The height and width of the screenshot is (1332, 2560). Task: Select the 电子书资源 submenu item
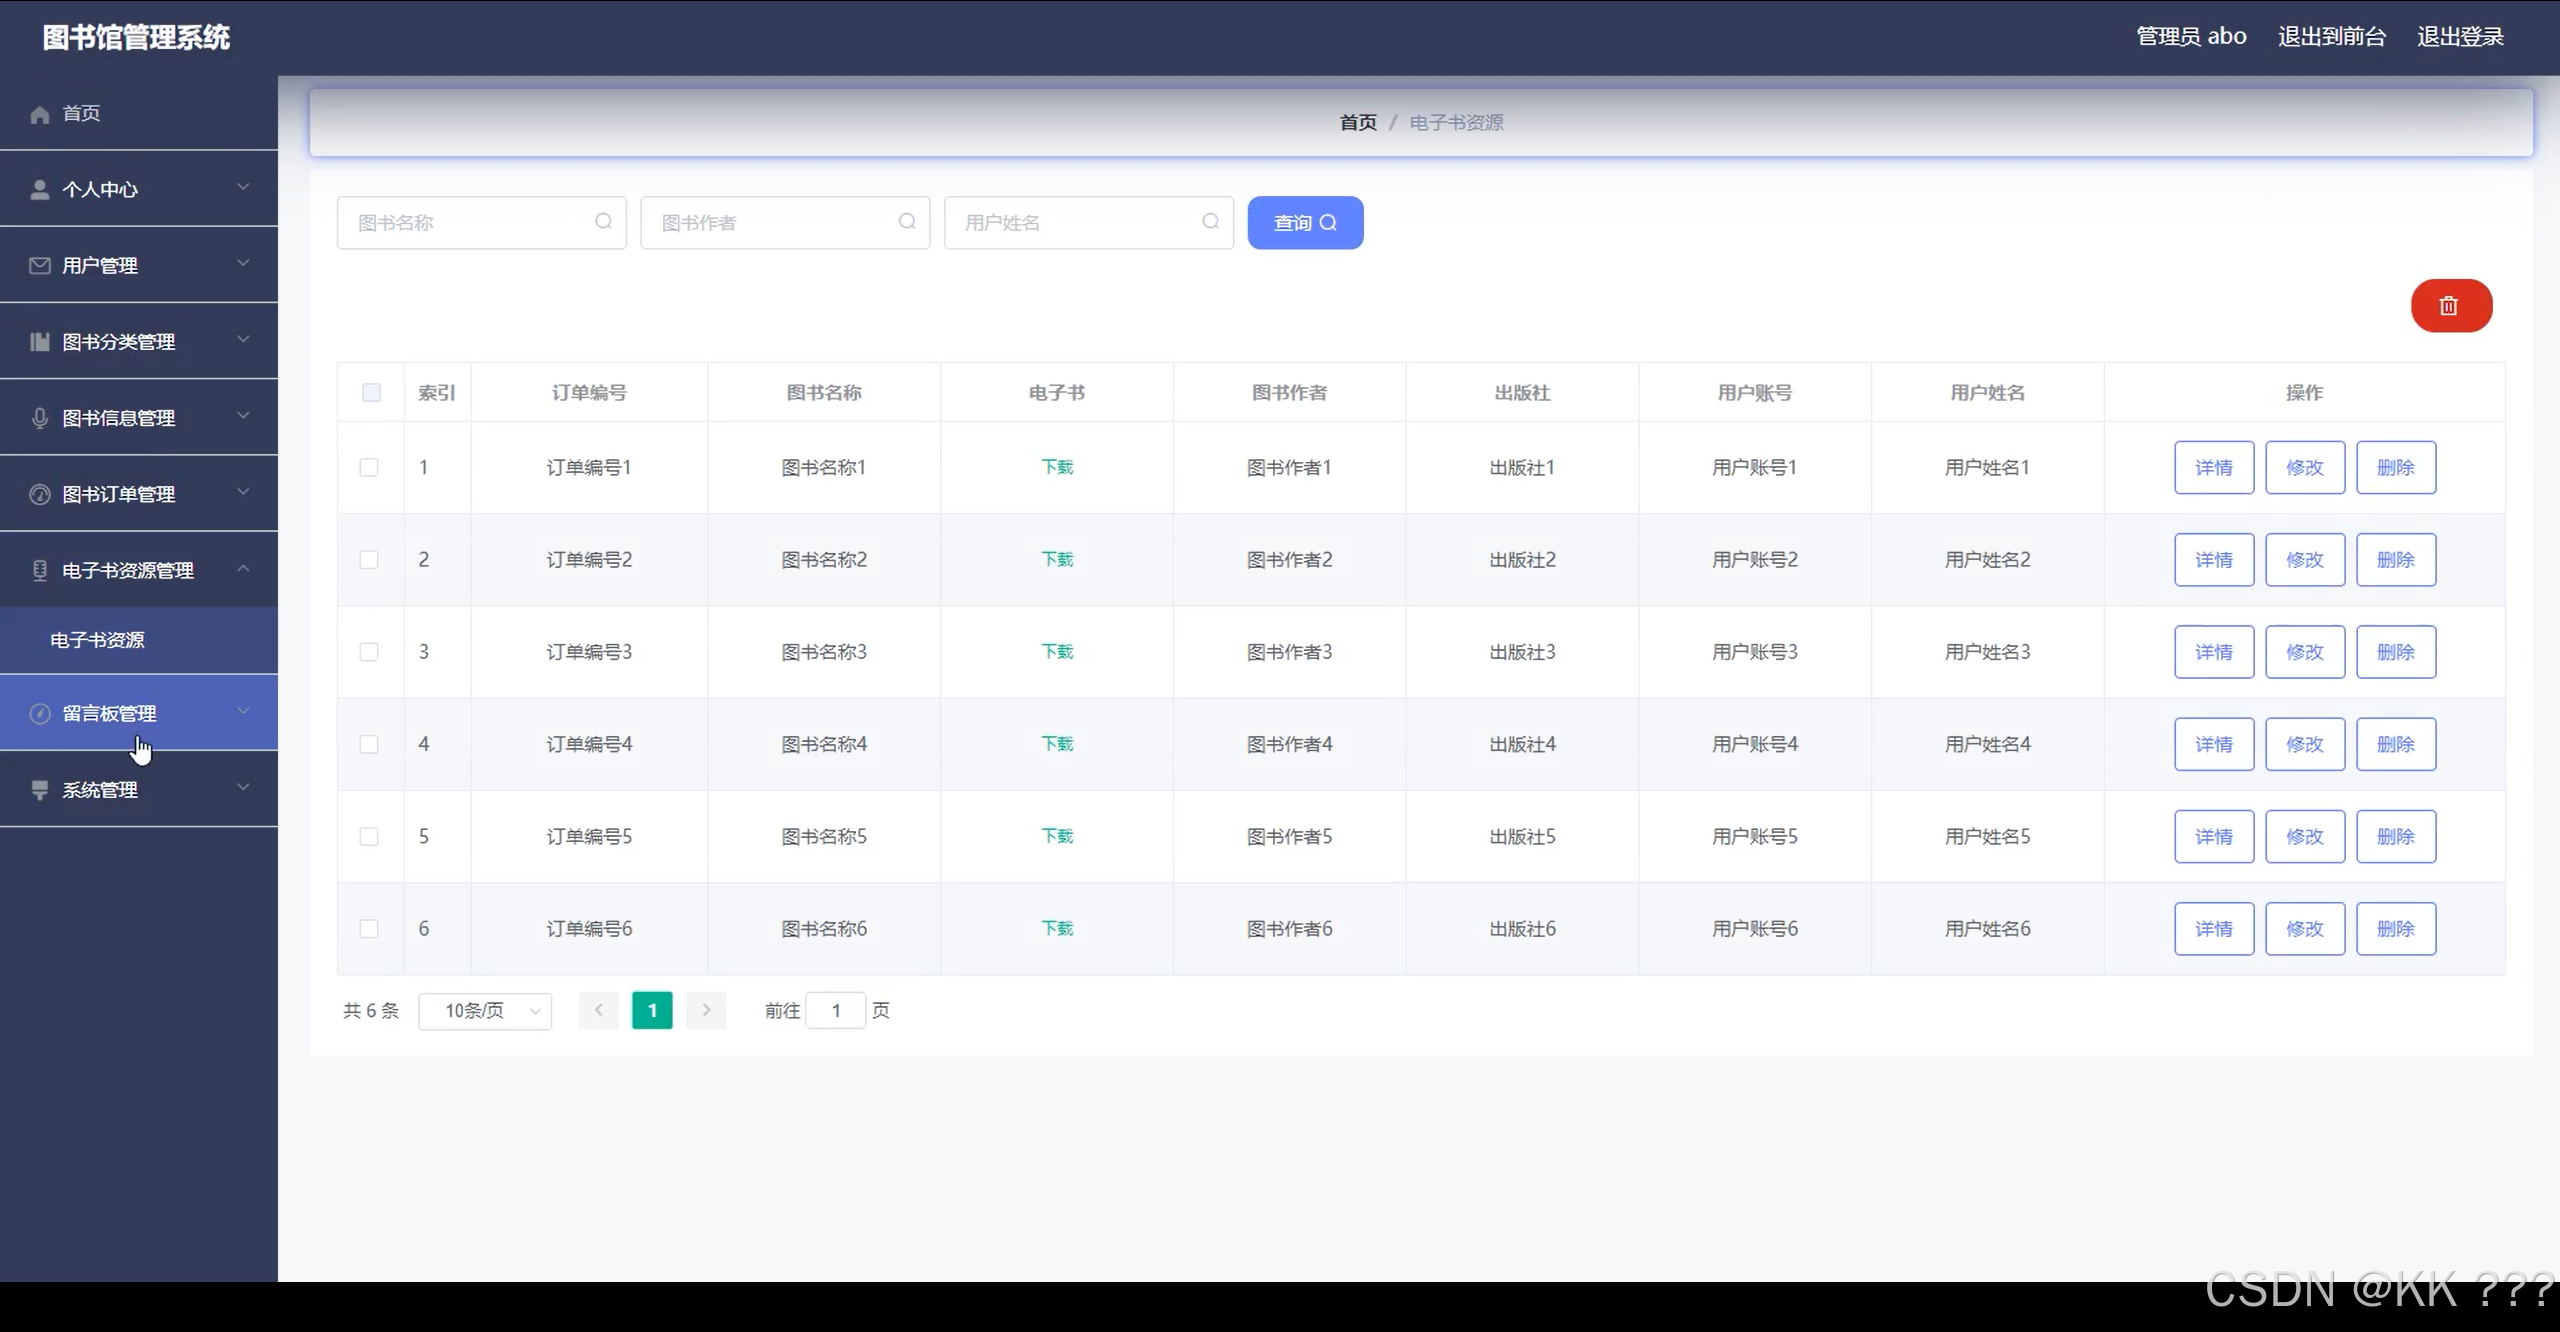(98, 640)
